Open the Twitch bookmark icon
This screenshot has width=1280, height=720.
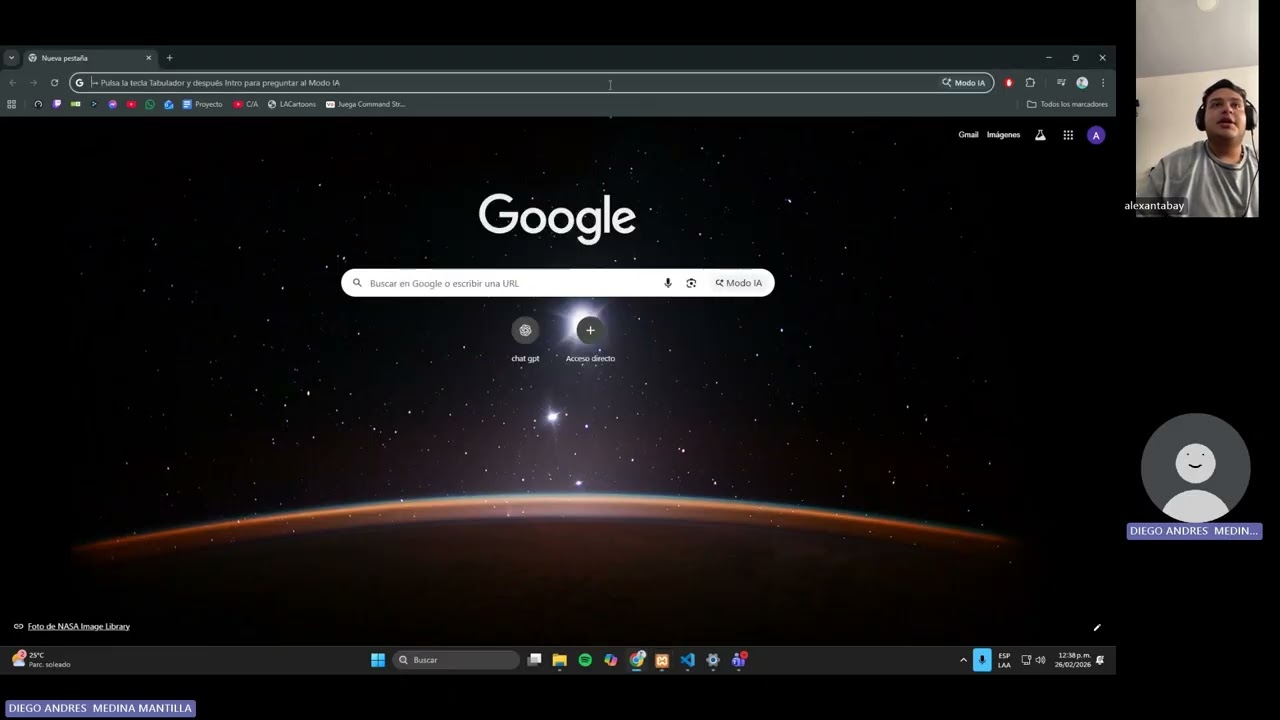57,104
